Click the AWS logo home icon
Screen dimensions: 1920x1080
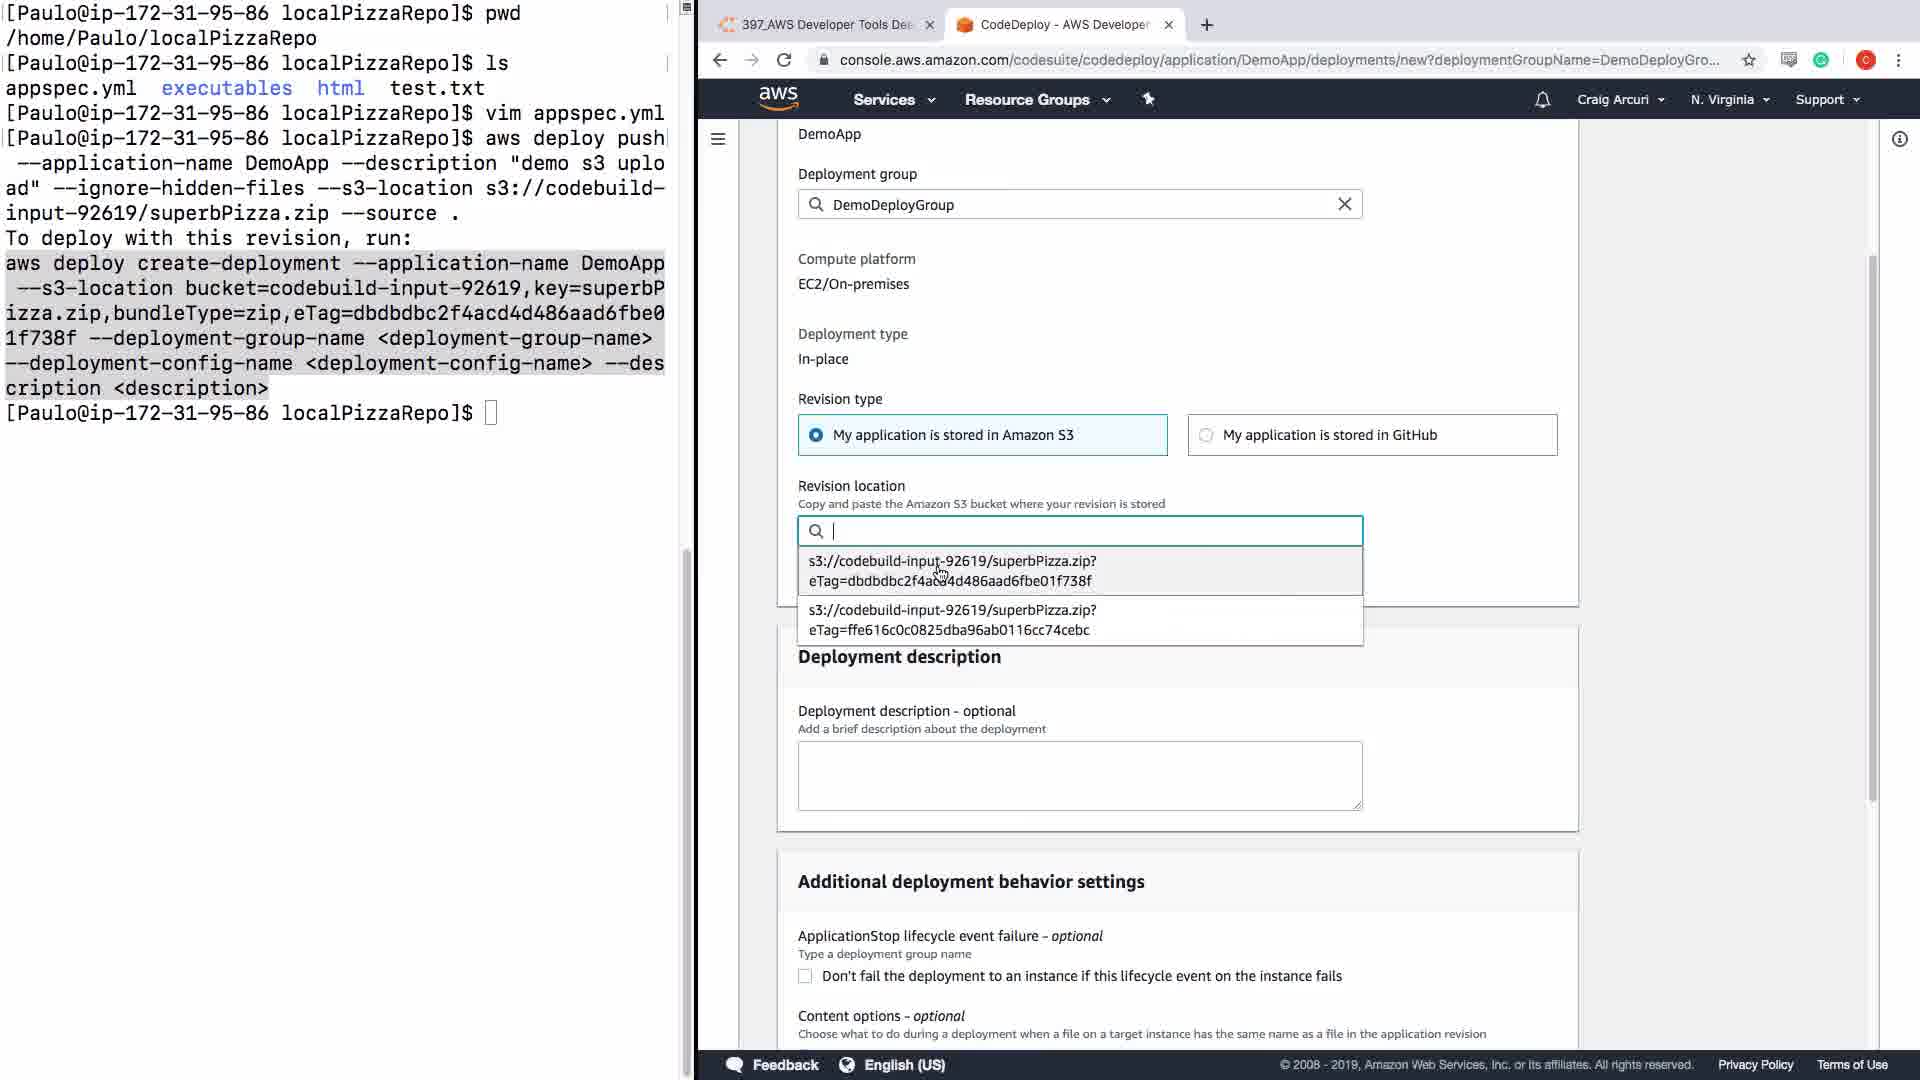[778, 98]
